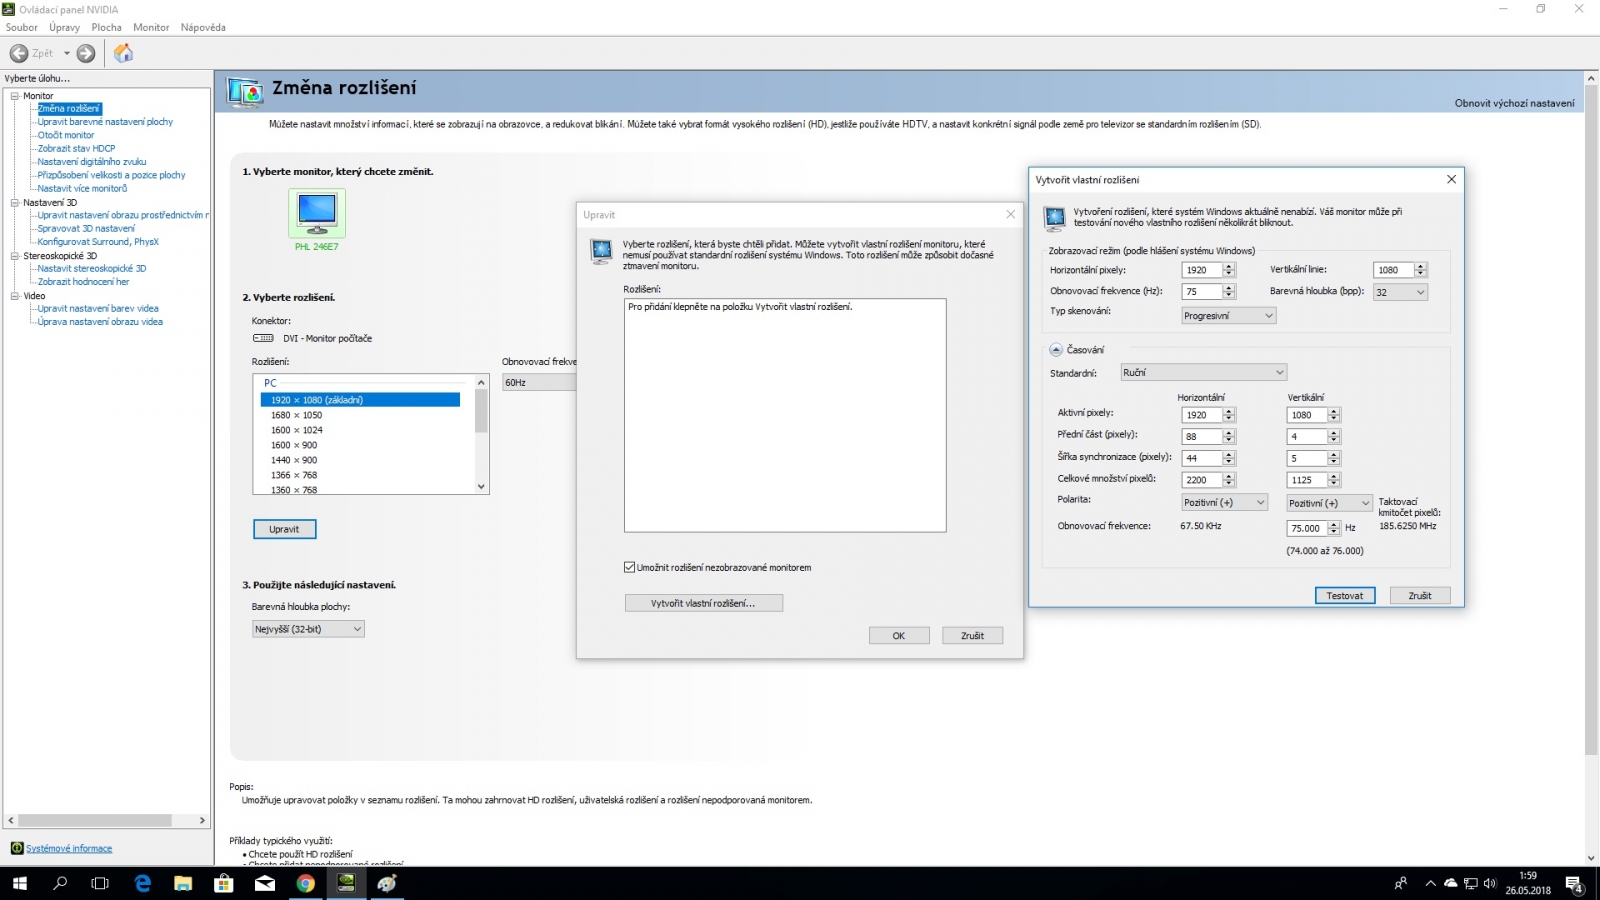Screen dimensions: 1600x900
Task: Click Zrušit in Vytvořit vlastní rozlišení dialog
Action: click(1420, 595)
